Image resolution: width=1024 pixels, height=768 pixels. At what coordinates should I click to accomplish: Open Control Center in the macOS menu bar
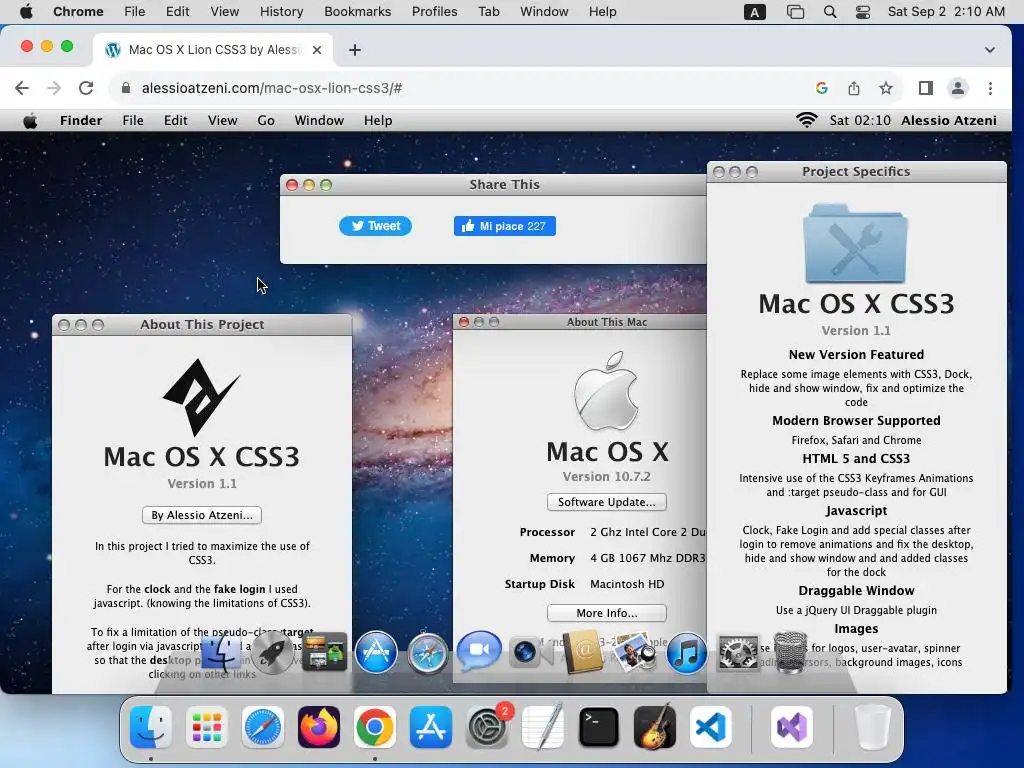(863, 12)
